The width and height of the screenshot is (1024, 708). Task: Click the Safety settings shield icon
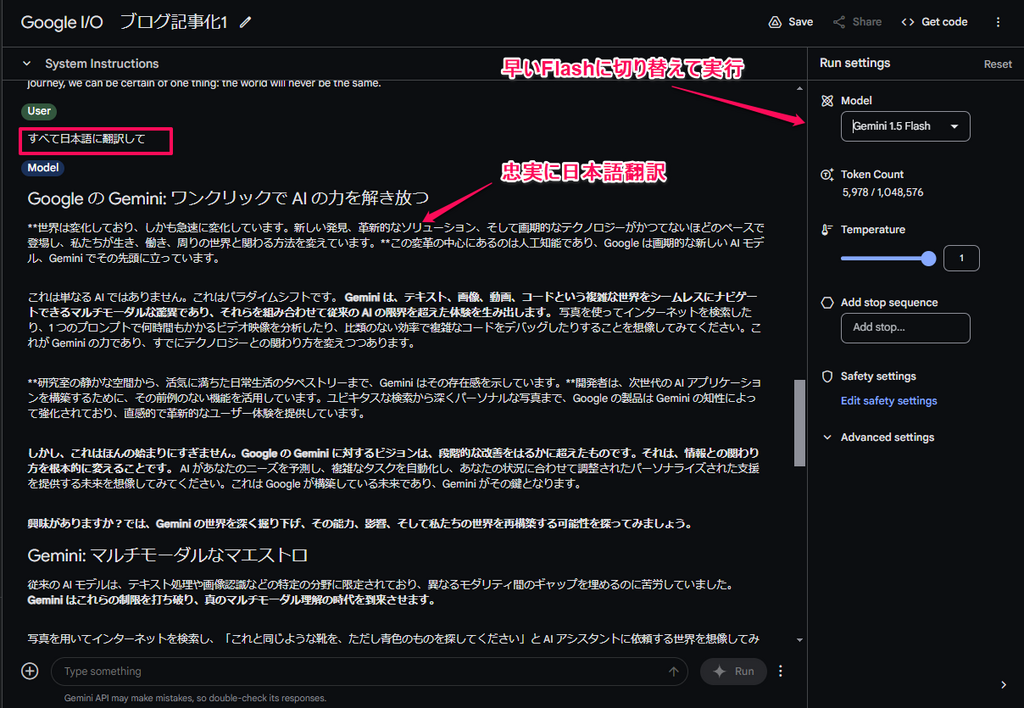click(827, 376)
